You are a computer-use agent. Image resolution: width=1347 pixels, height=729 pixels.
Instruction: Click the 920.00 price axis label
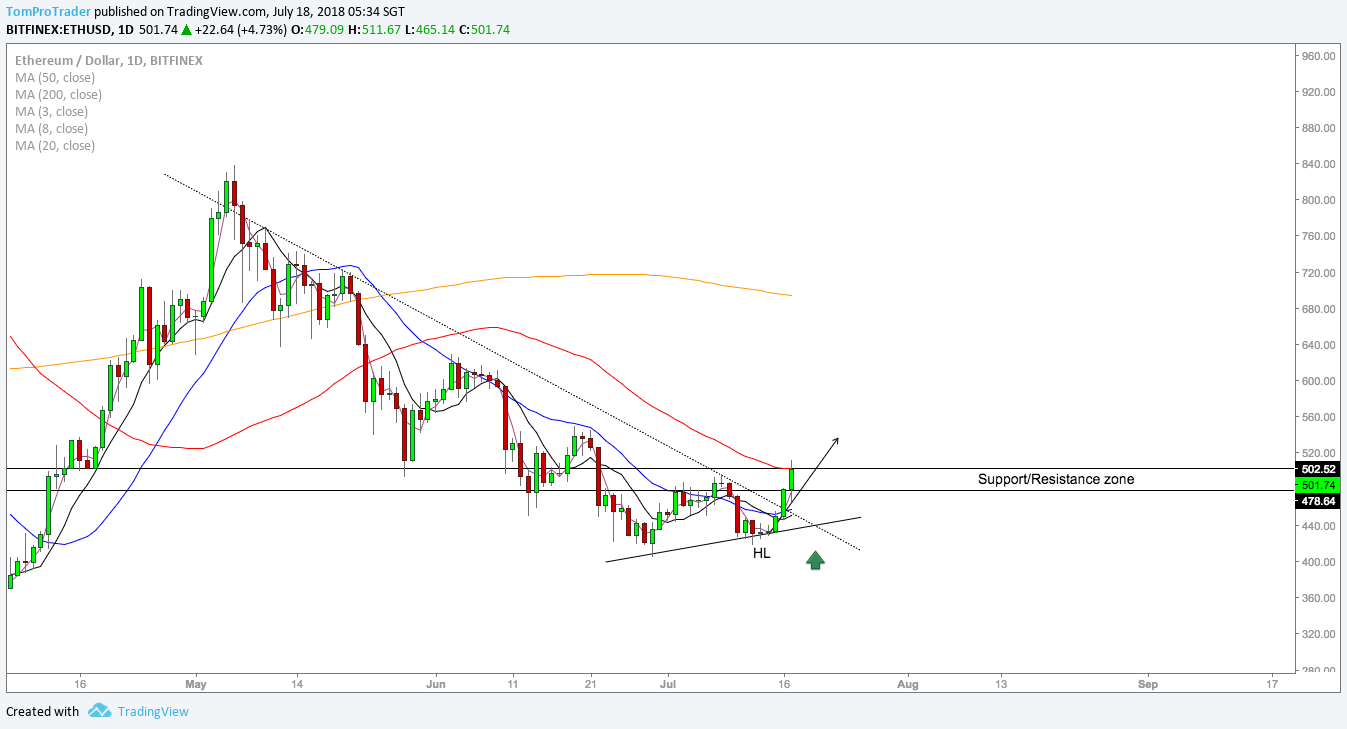pyautogui.click(x=1320, y=92)
